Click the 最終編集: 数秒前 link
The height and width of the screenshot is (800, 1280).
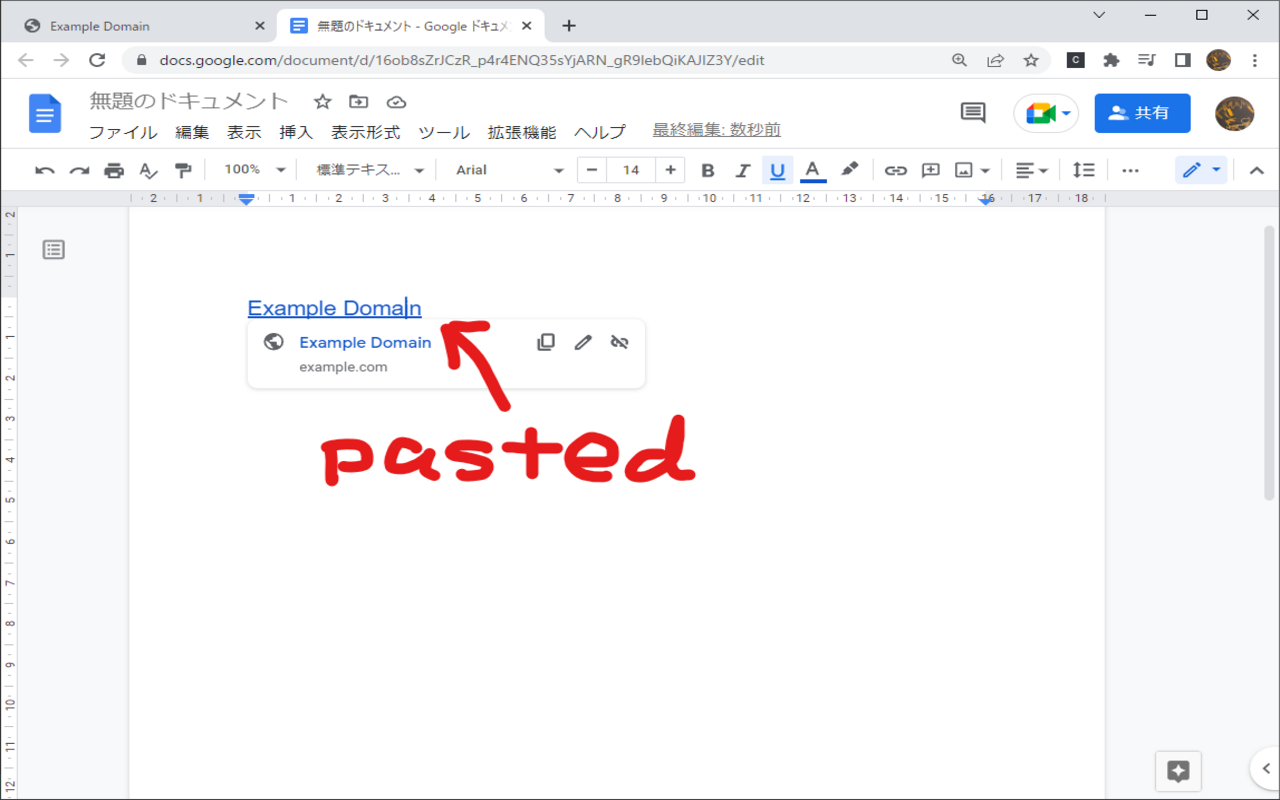(x=717, y=130)
